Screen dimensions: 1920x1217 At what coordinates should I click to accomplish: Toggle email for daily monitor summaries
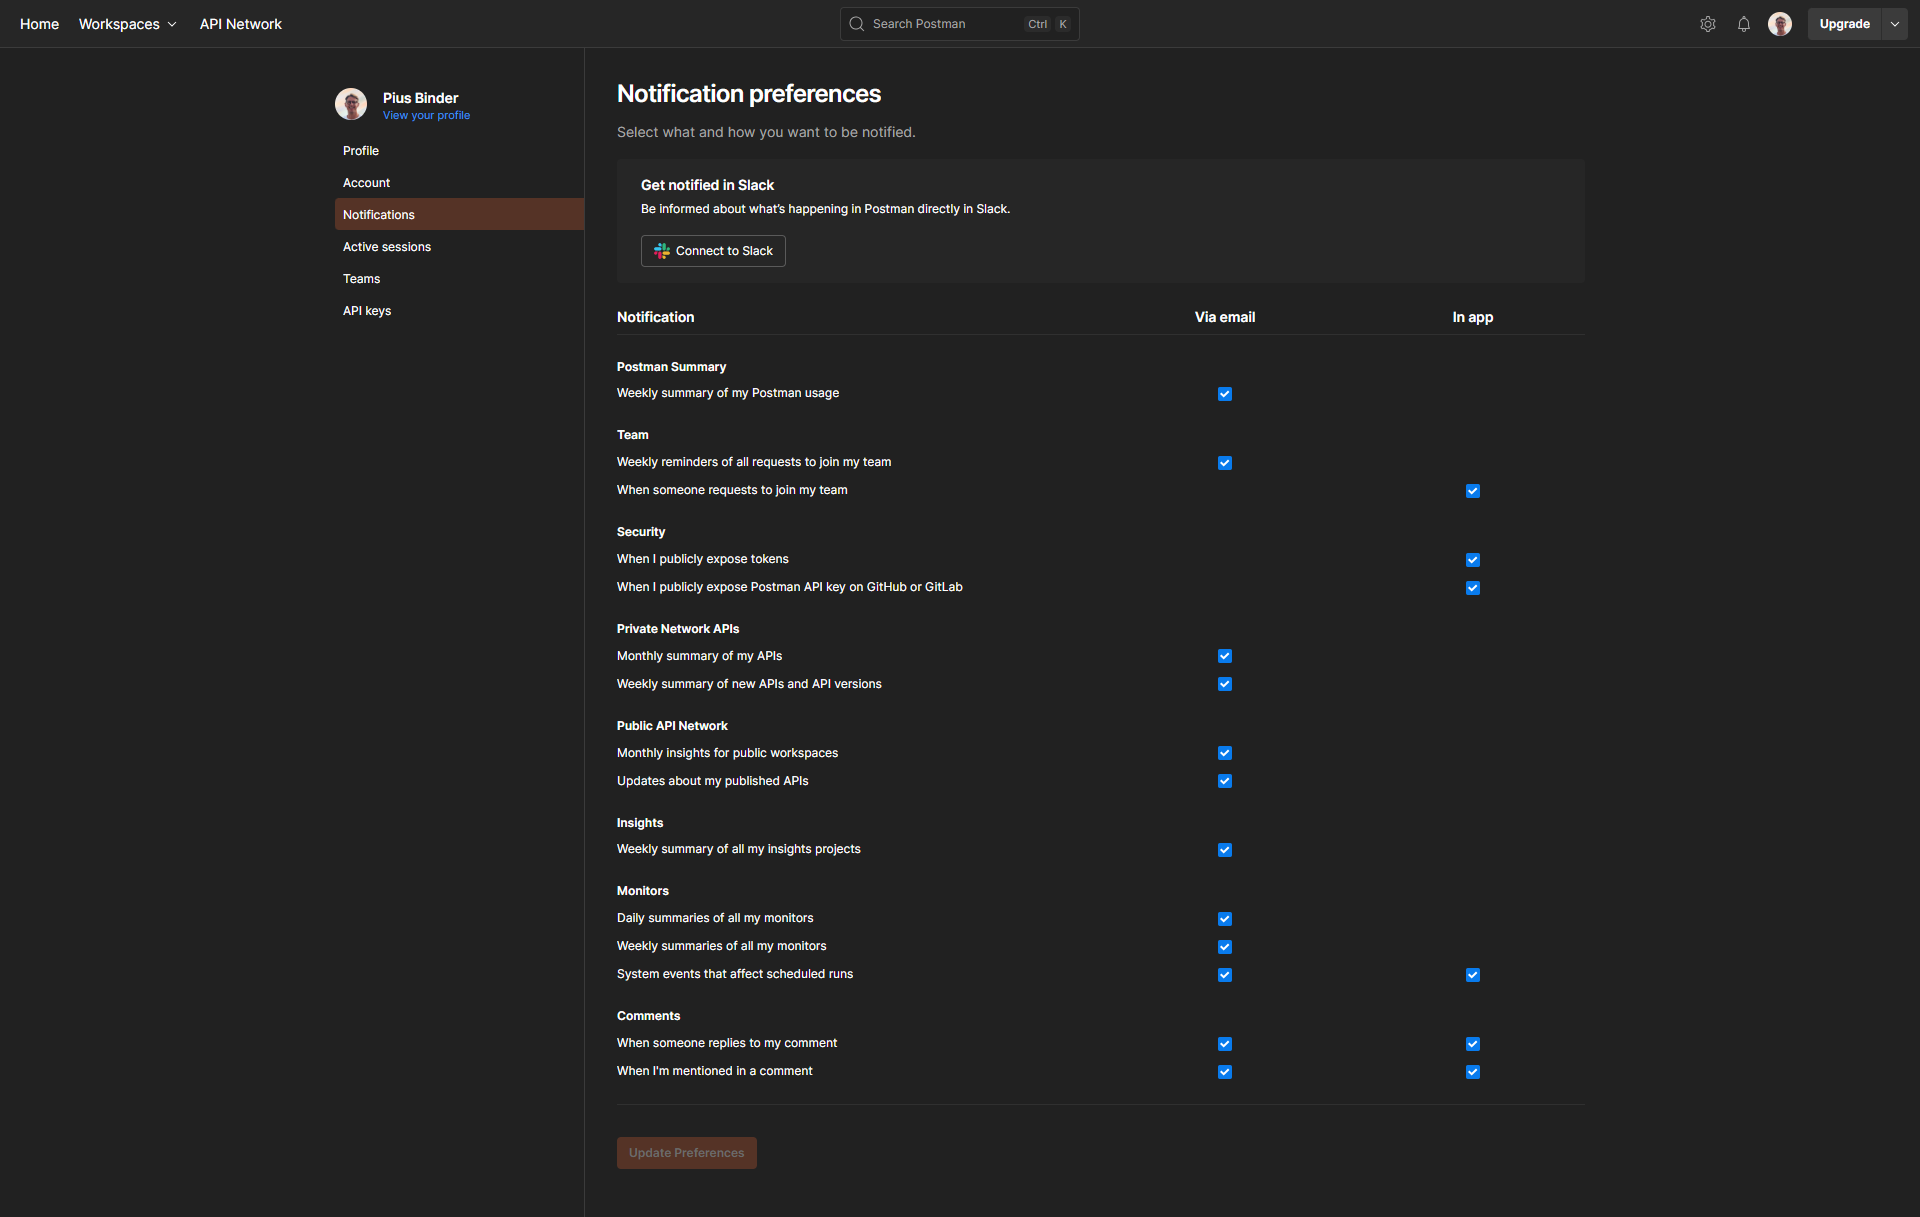[1225, 919]
